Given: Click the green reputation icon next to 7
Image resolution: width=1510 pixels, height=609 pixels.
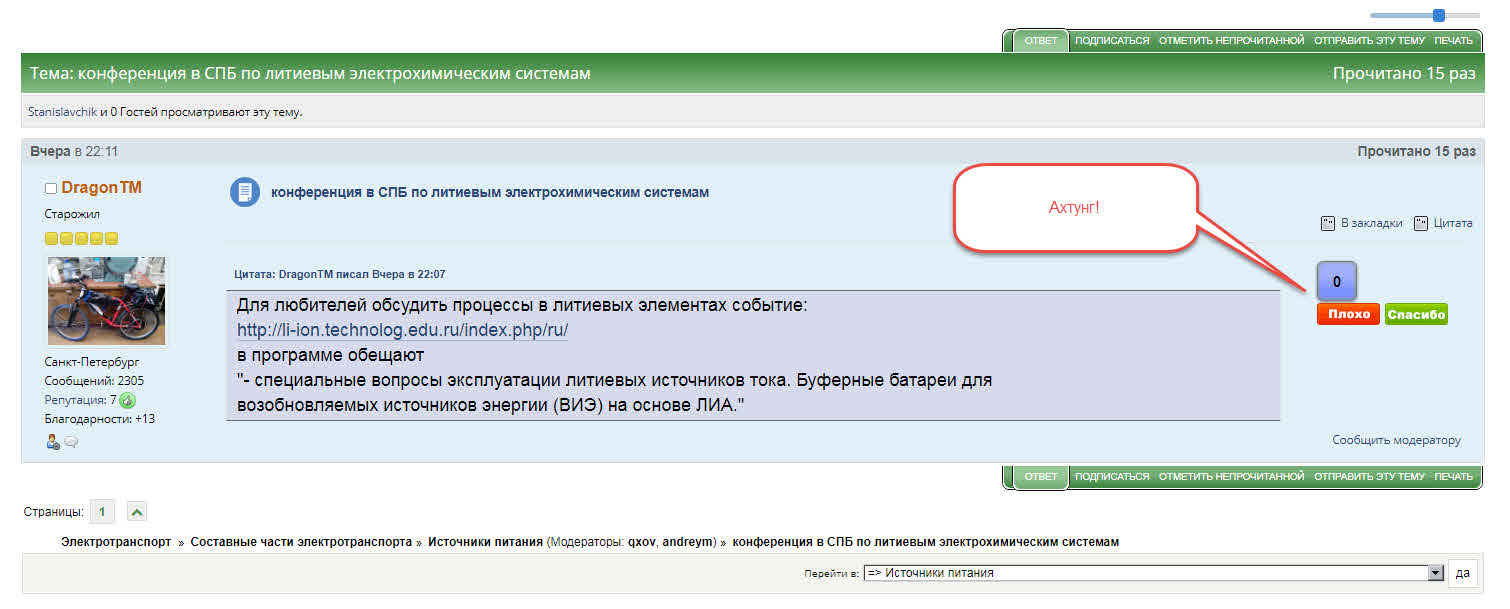Looking at the screenshot, I should click(x=128, y=400).
